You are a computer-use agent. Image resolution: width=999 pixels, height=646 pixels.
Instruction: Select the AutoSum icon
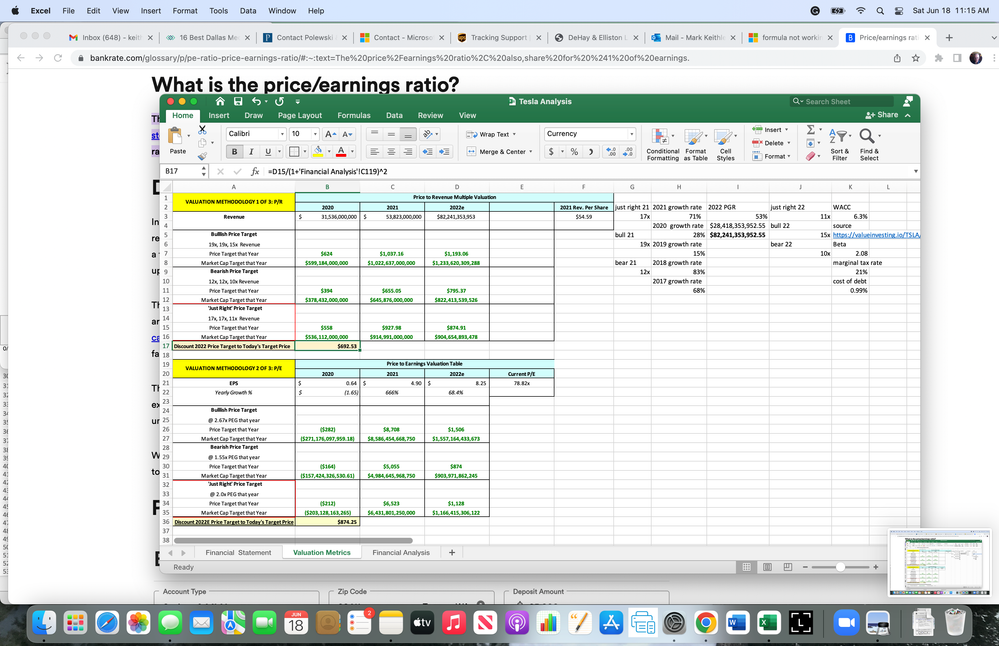point(810,129)
